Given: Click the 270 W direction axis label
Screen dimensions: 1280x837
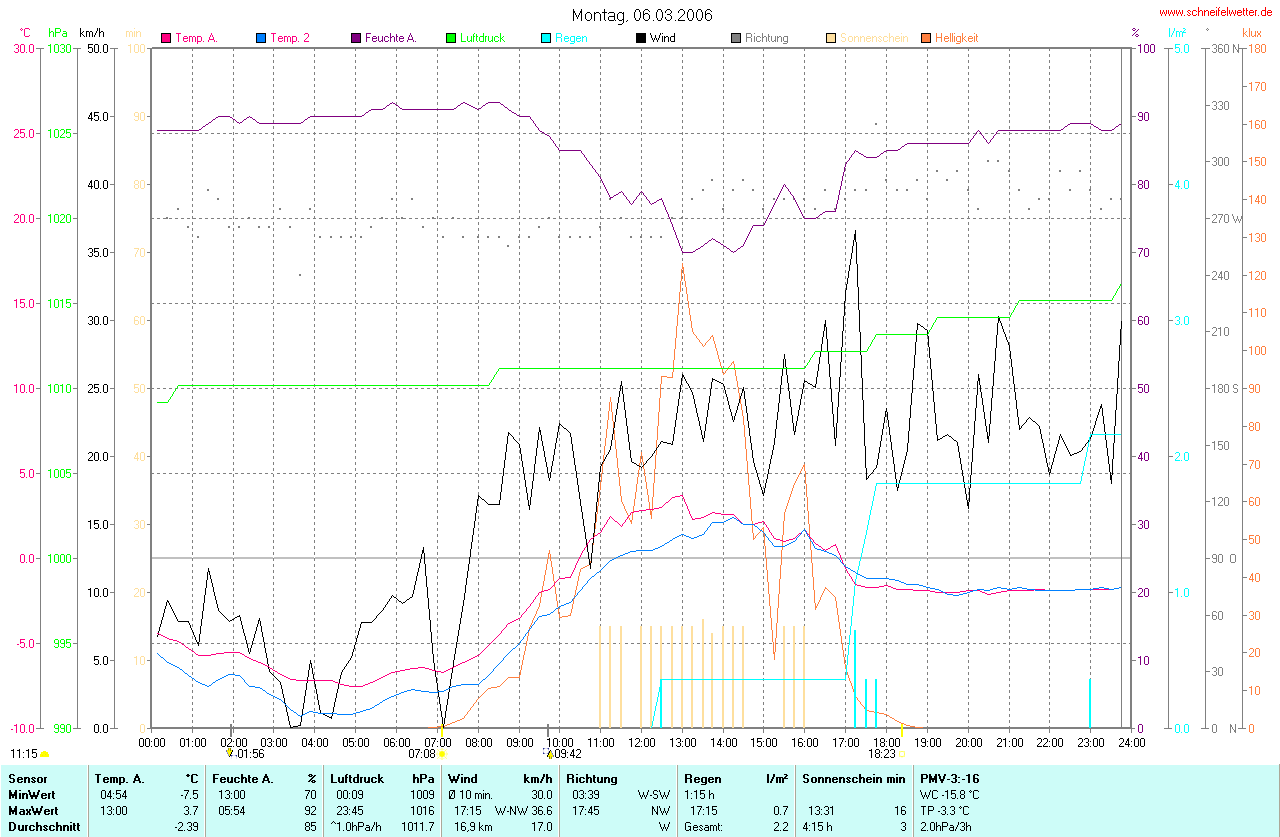Looking at the screenshot, I should (1225, 218).
